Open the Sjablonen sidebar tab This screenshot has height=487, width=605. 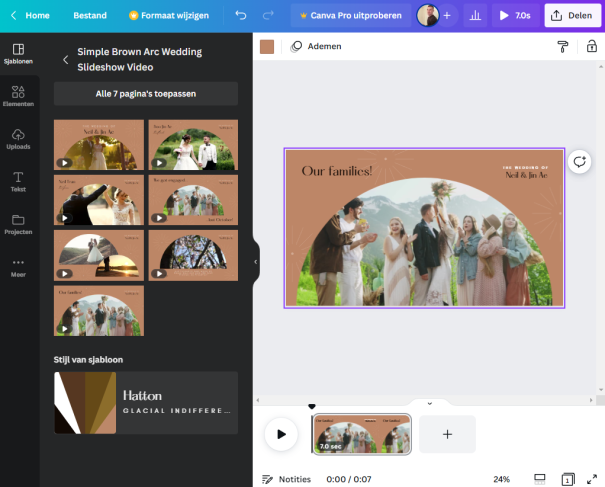click(18, 54)
